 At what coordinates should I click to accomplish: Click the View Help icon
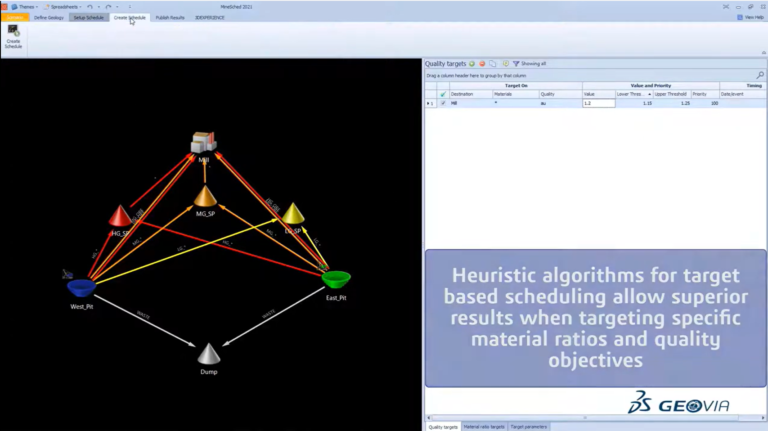pos(740,17)
